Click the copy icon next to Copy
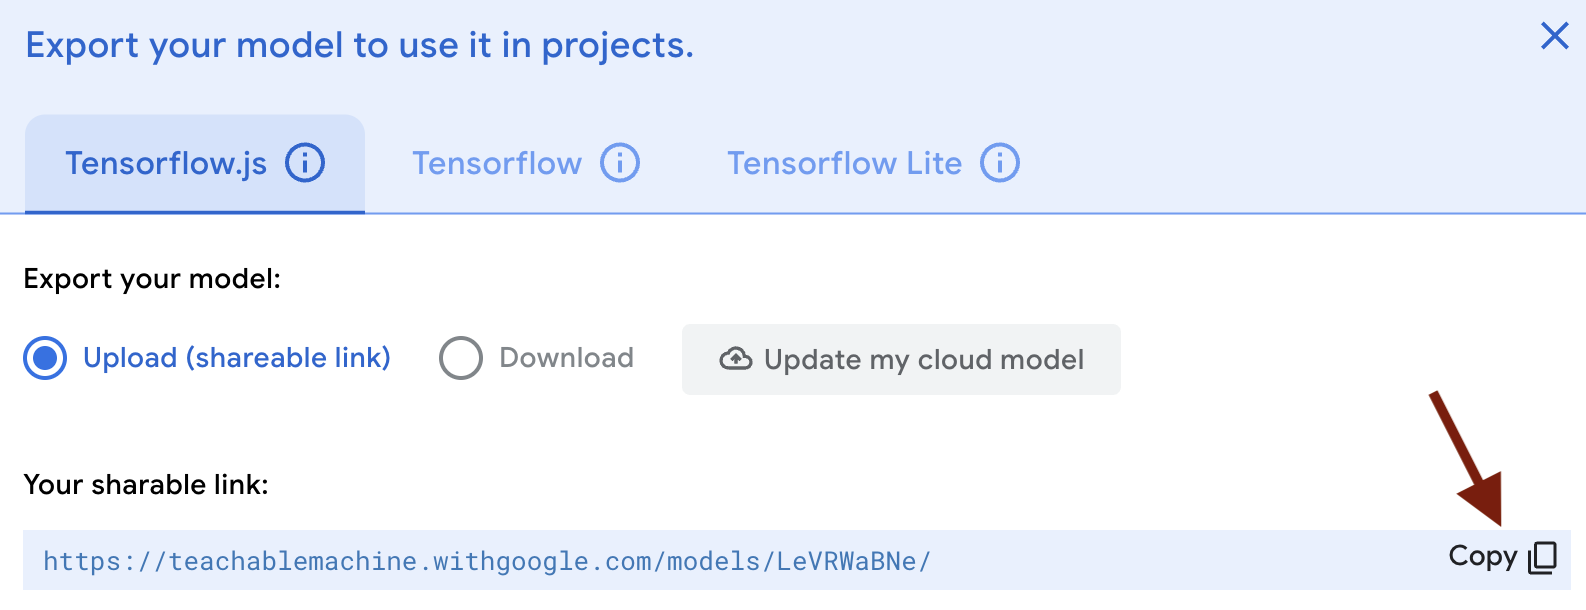The height and width of the screenshot is (610, 1586). [x=1543, y=557]
